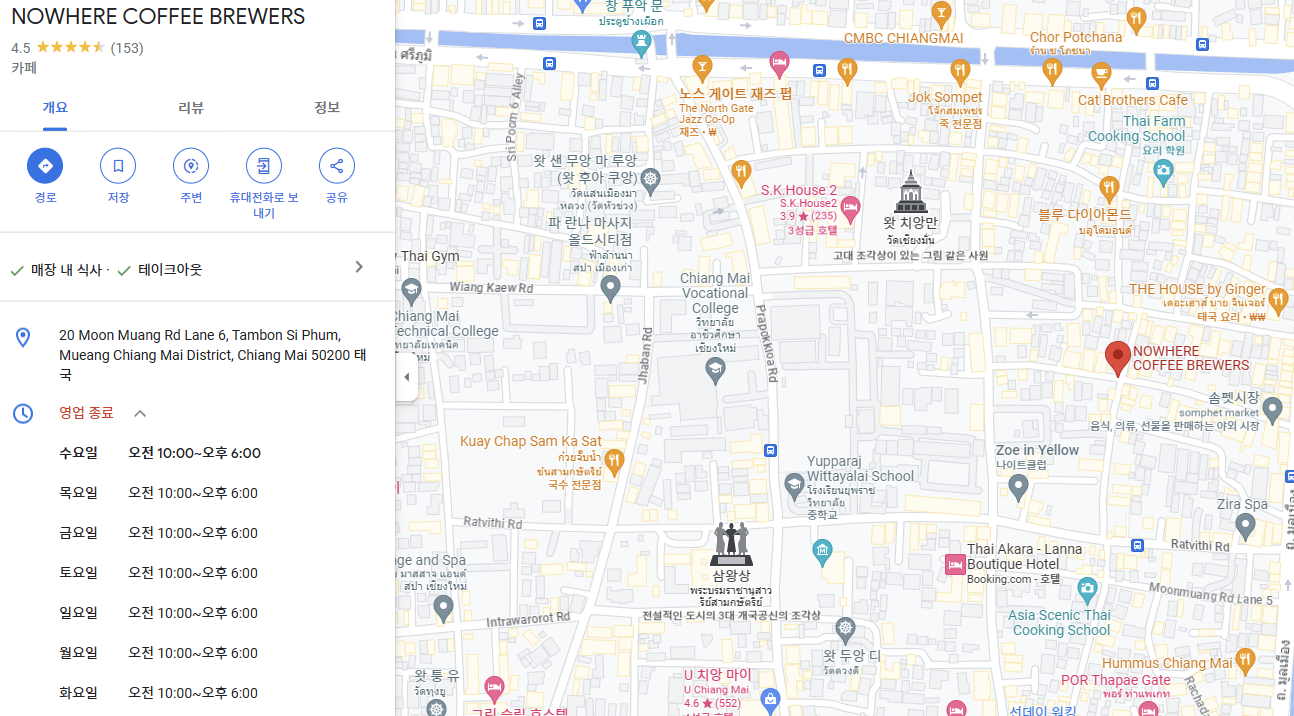The image size is (1294, 716).
Task: Click the Jok Sompet restaurant marker
Action: pyautogui.click(x=961, y=70)
